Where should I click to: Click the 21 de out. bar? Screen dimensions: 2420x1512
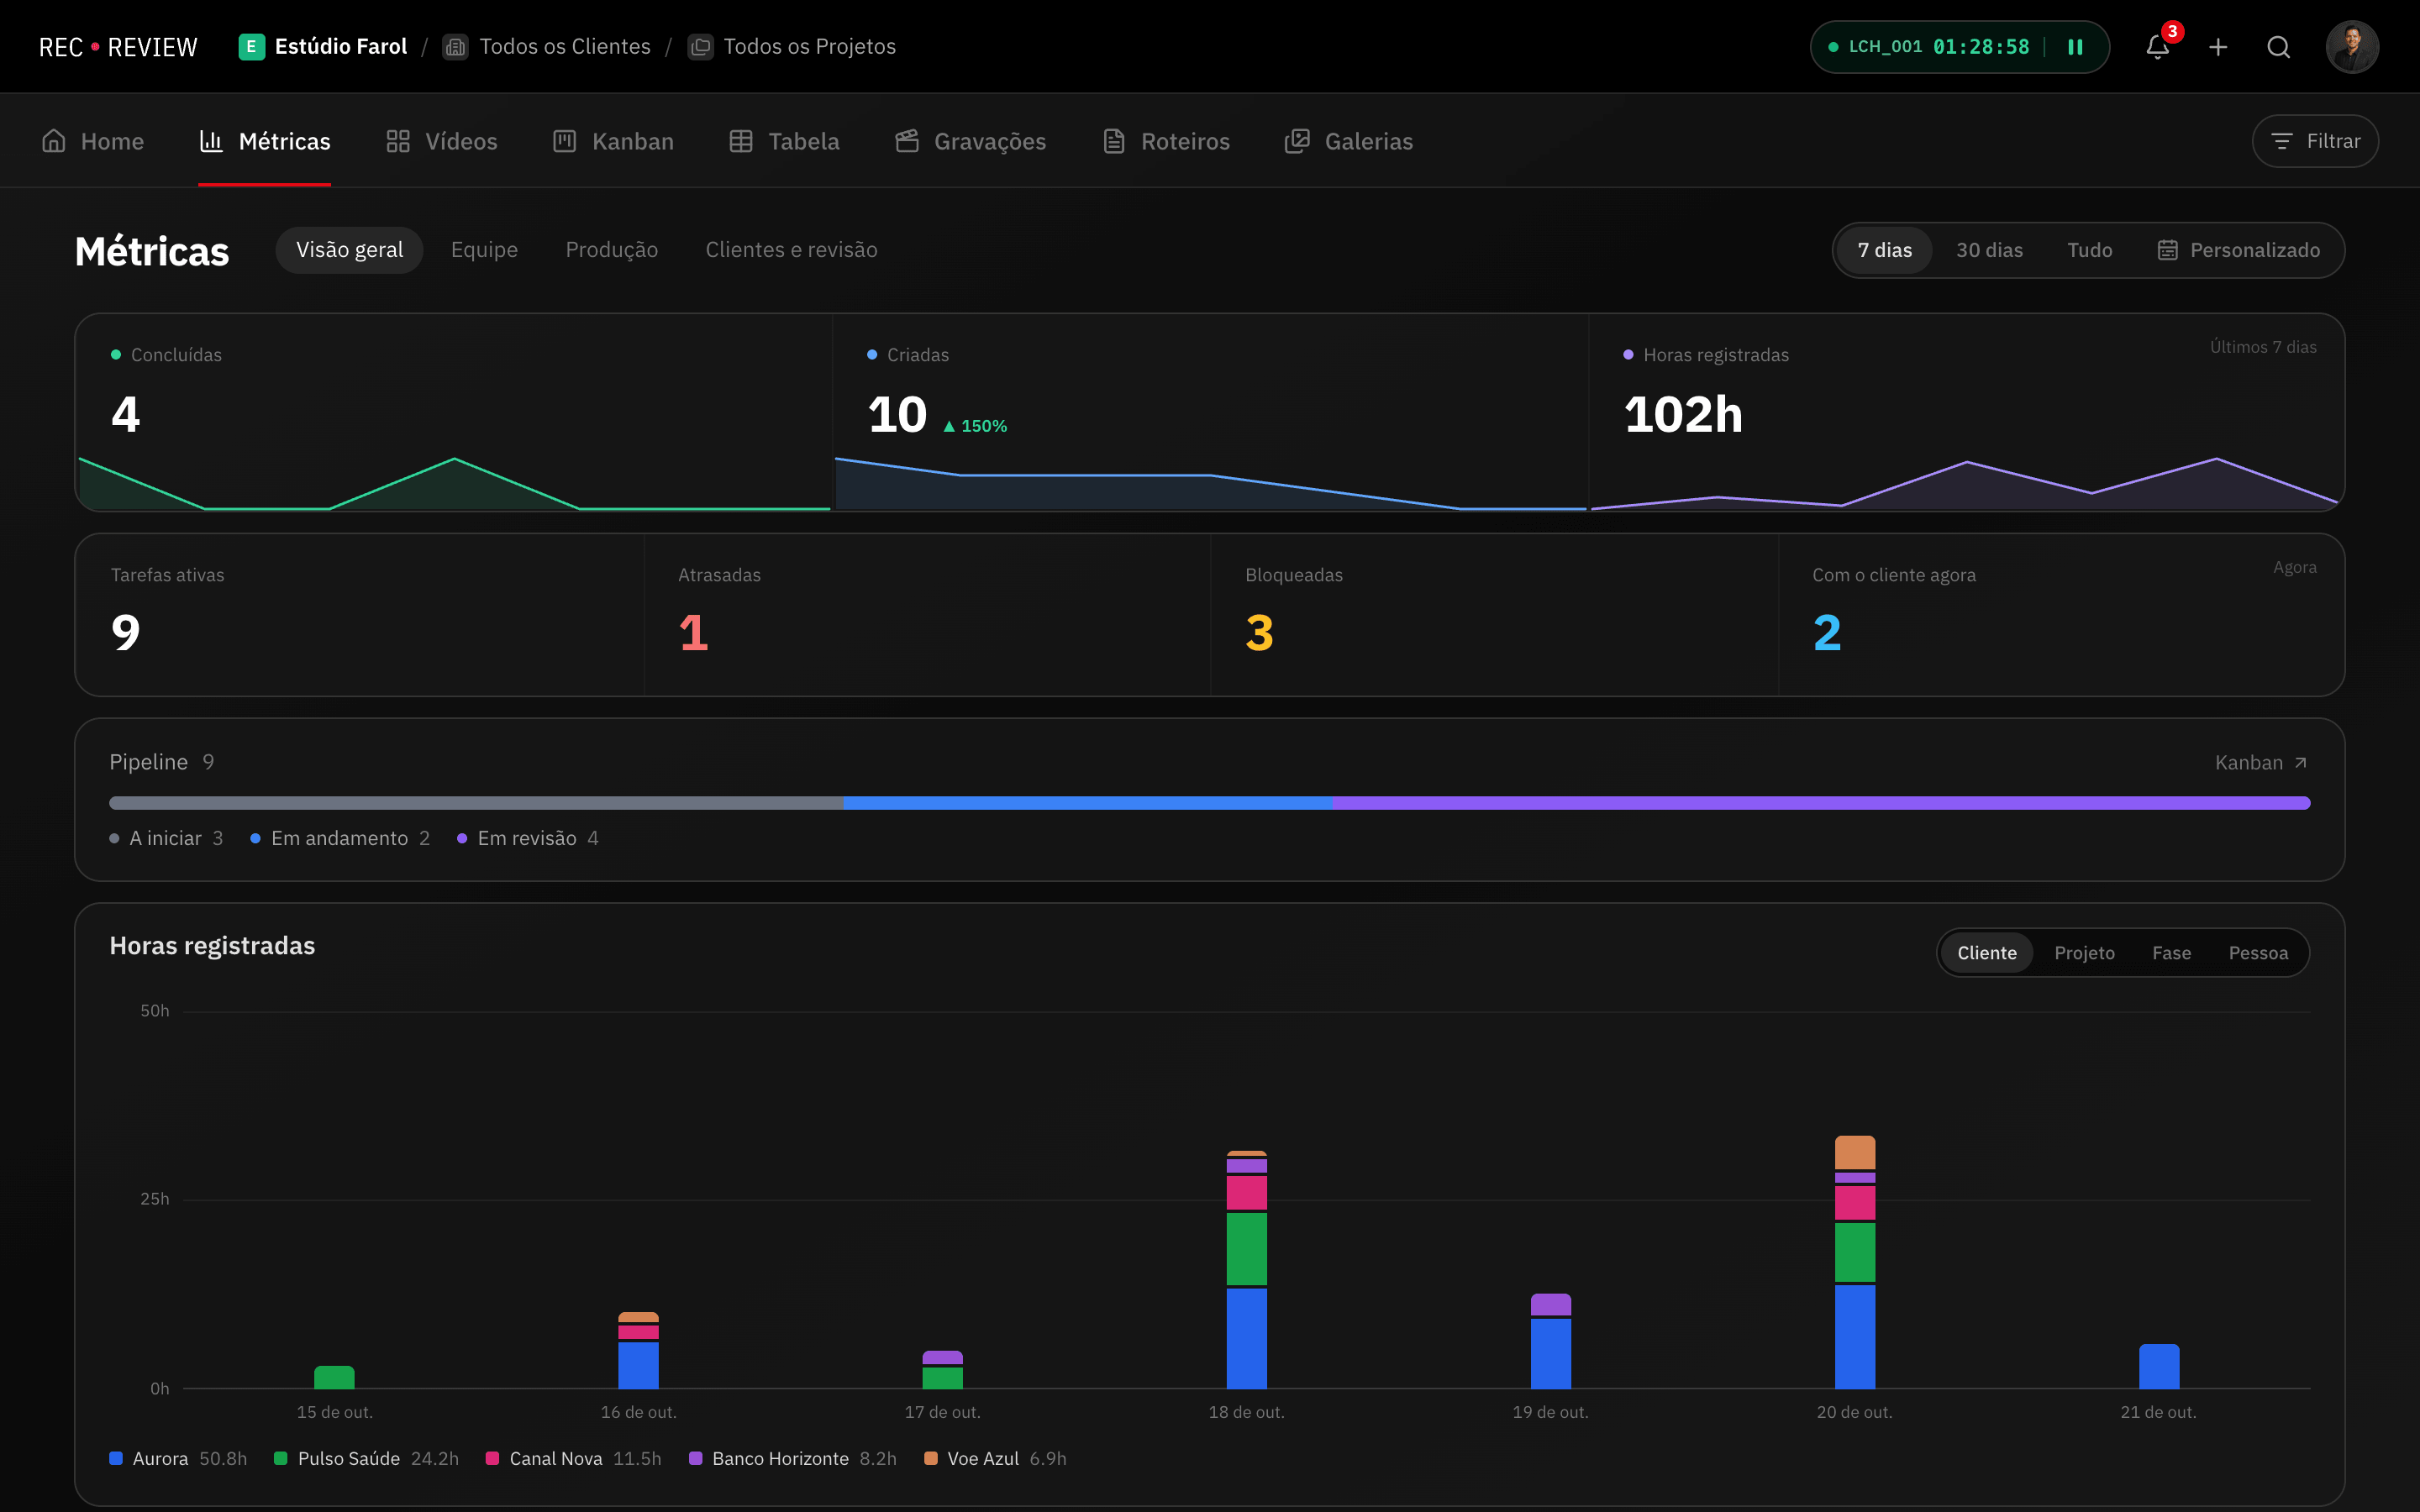pyautogui.click(x=2159, y=1366)
